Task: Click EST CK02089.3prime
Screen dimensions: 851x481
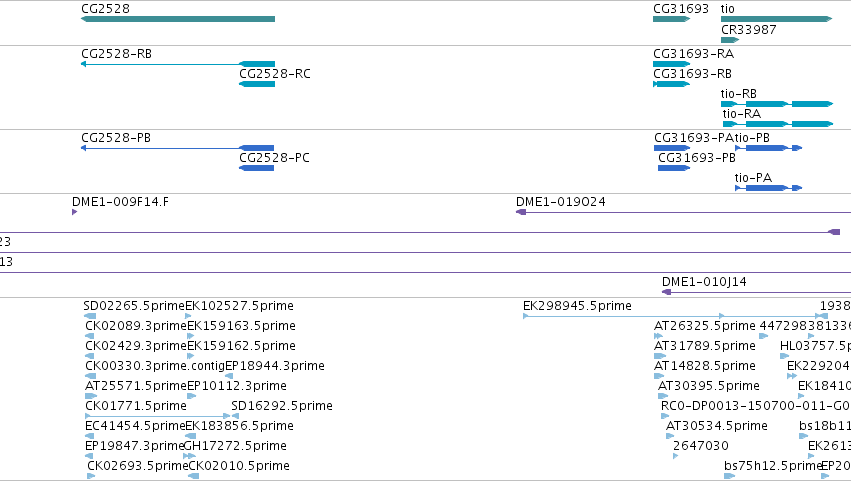Action: (x=136, y=326)
